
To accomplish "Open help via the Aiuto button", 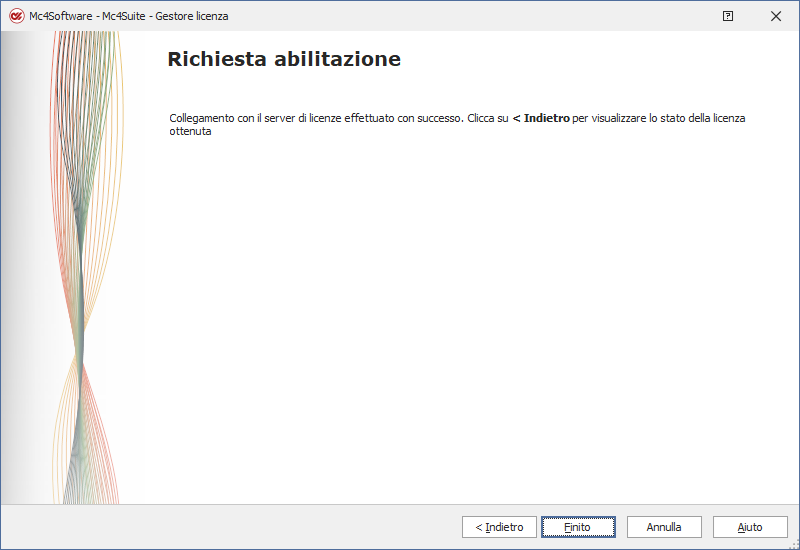I will click(x=750, y=527).
